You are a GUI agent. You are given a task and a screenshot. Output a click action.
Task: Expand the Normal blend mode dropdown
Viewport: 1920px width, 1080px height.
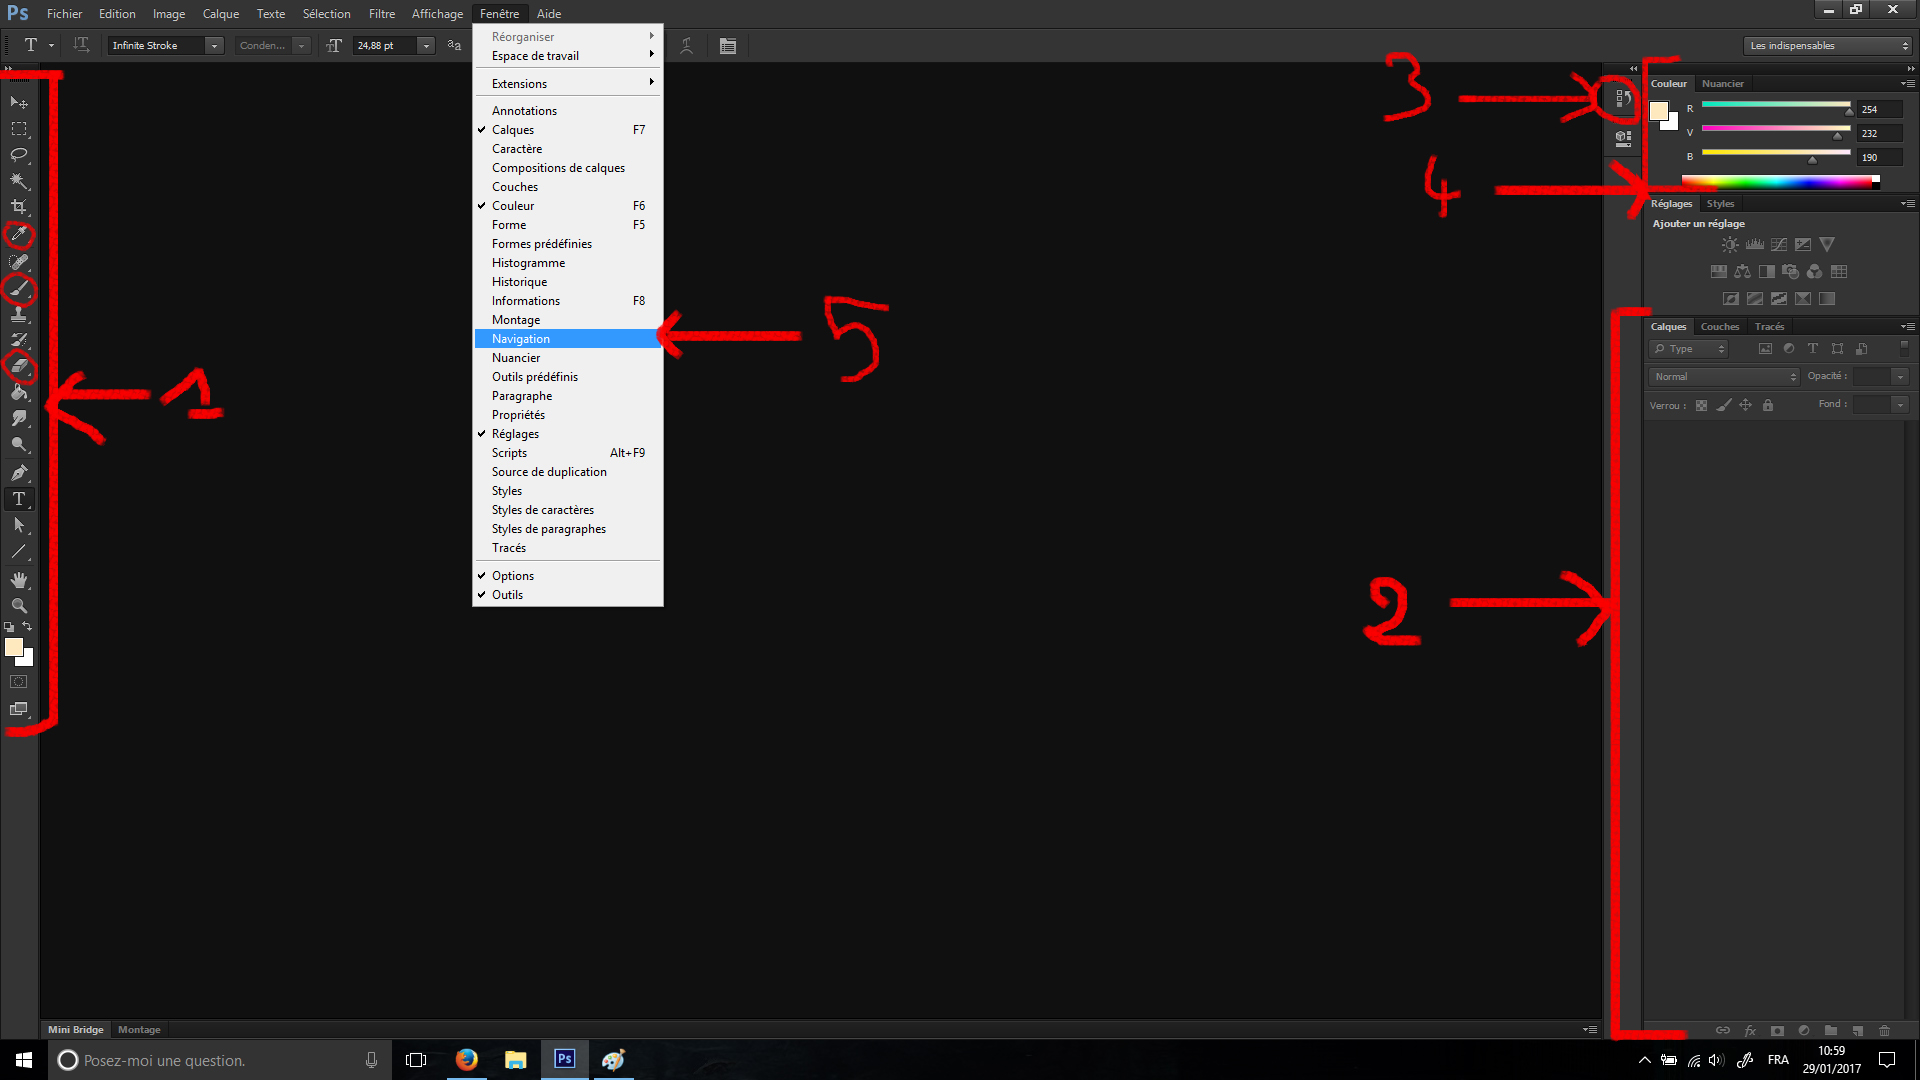coord(1724,377)
